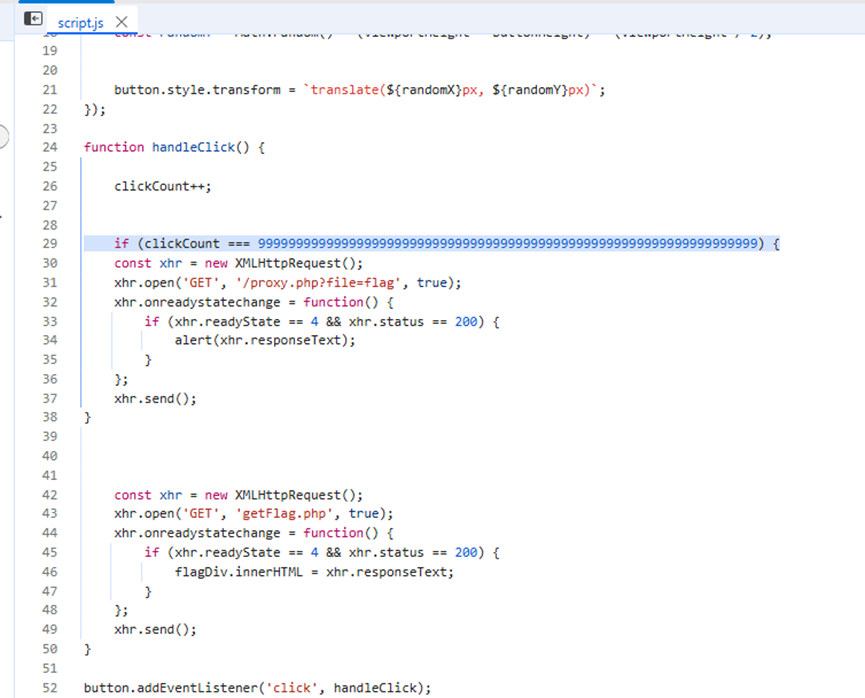Click flagDiv.innerHTML assignment line
Screen dimensions: 865x698
click(313, 572)
